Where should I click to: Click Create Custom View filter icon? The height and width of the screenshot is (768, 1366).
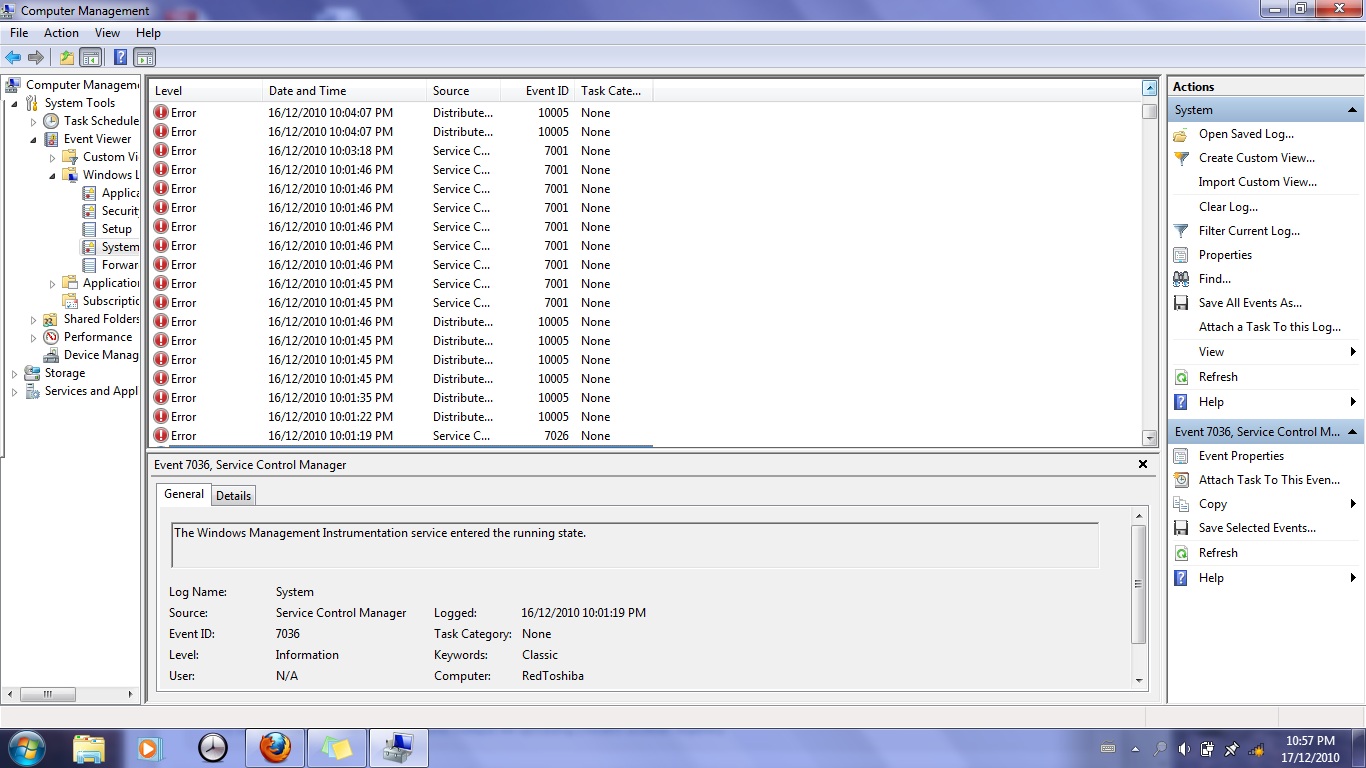(1181, 158)
